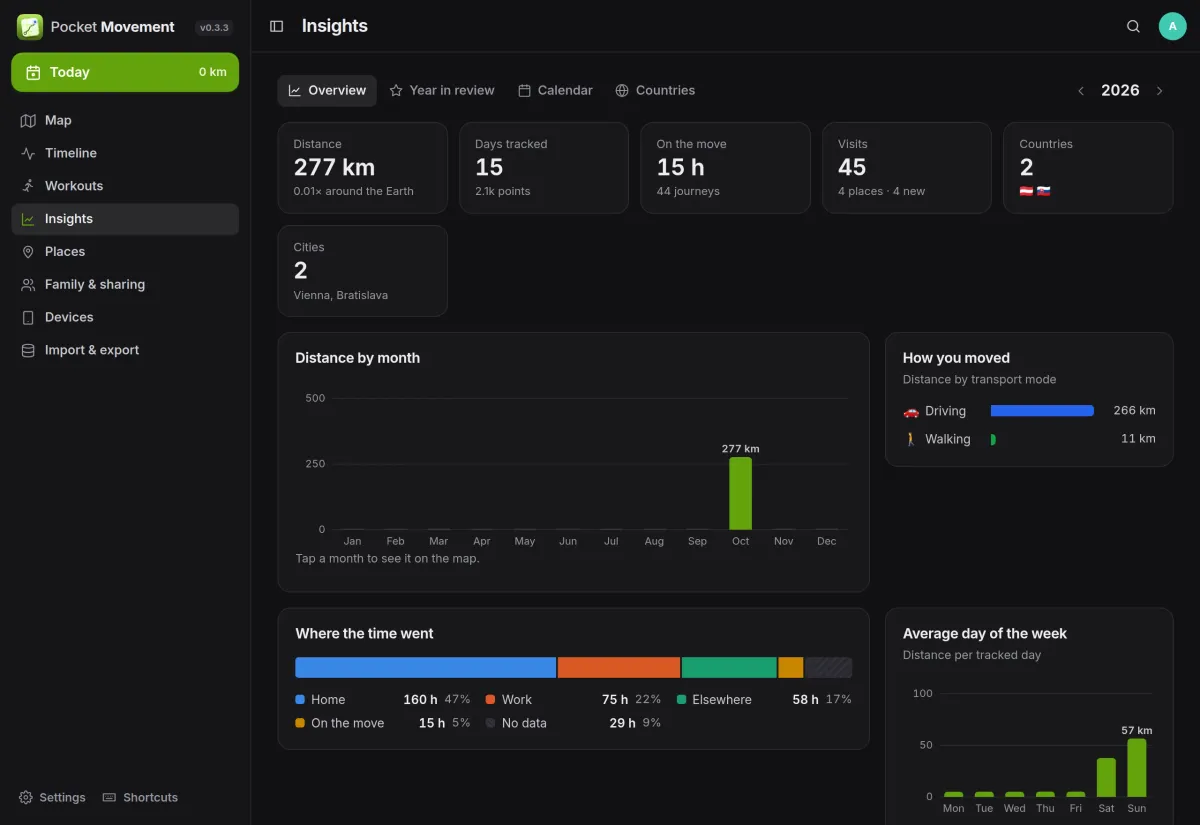Click the blue Driving distance bar
This screenshot has height=825, width=1200.
pyautogui.click(x=1042, y=411)
